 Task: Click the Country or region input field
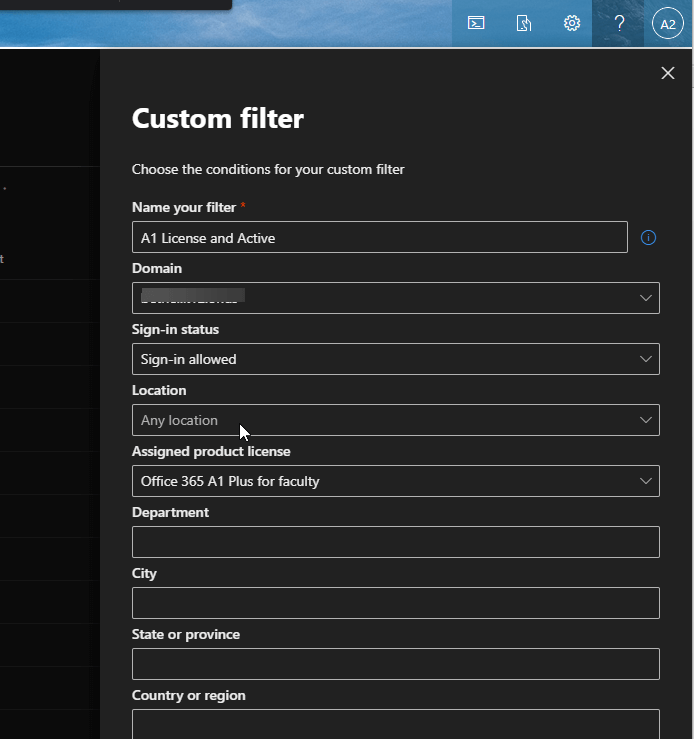[x=396, y=724]
